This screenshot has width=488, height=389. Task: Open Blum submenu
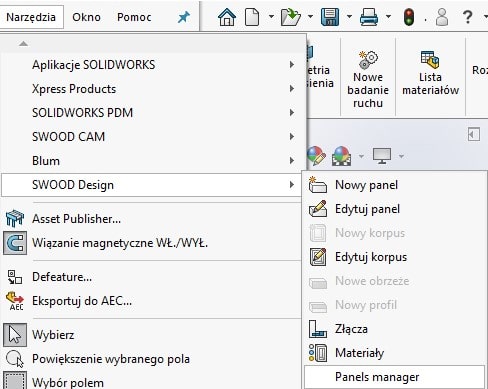153,161
